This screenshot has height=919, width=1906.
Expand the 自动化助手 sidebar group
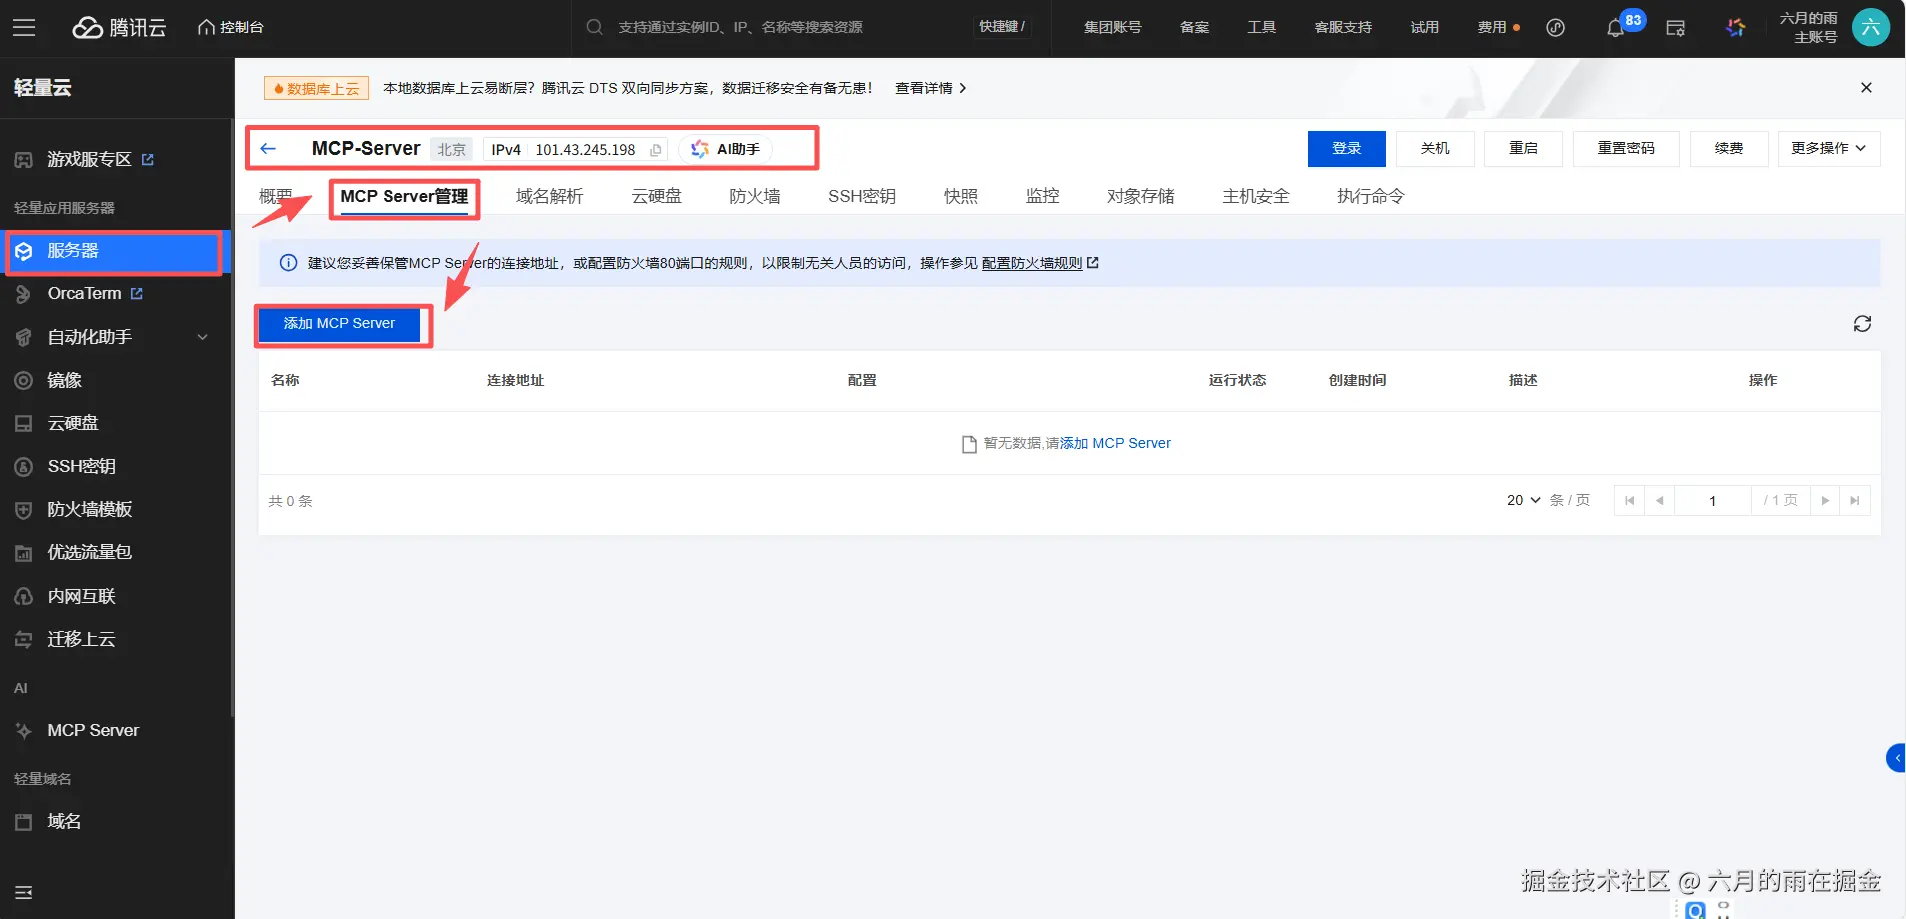pos(116,337)
